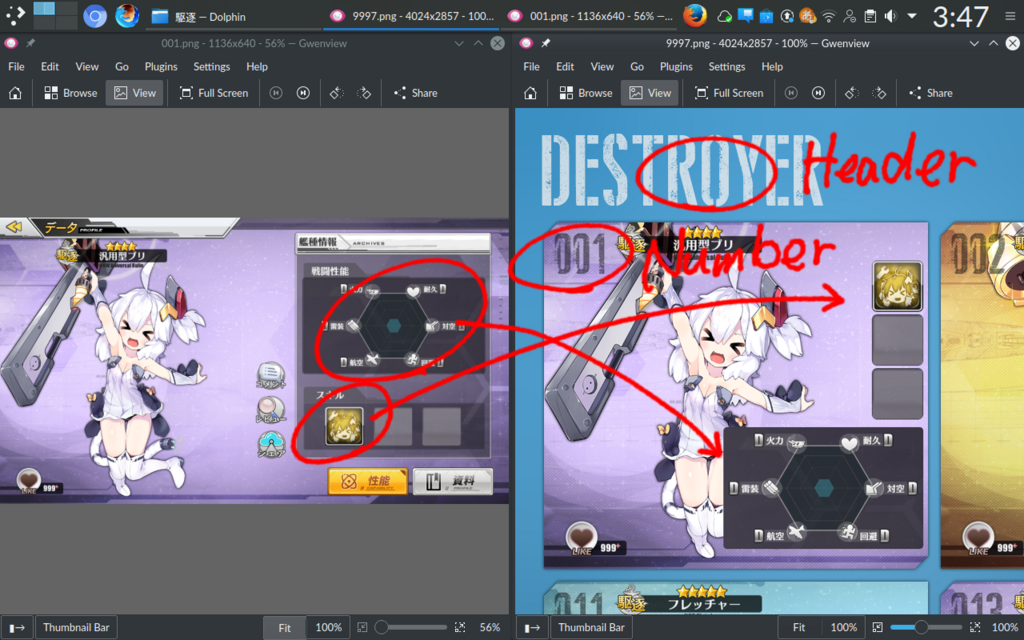Click zoom slider in 001.png window
Viewport: 1024px width, 640px height.
pyautogui.click(x=413, y=628)
